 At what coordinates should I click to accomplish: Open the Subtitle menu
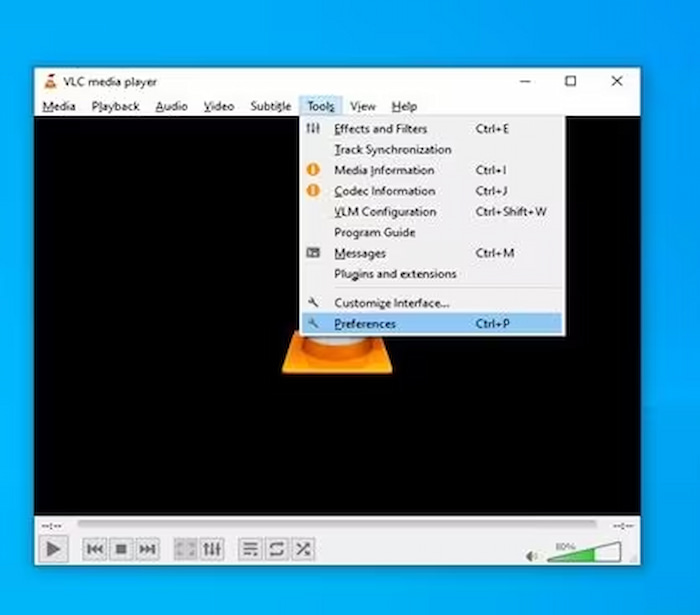[271, 106]
